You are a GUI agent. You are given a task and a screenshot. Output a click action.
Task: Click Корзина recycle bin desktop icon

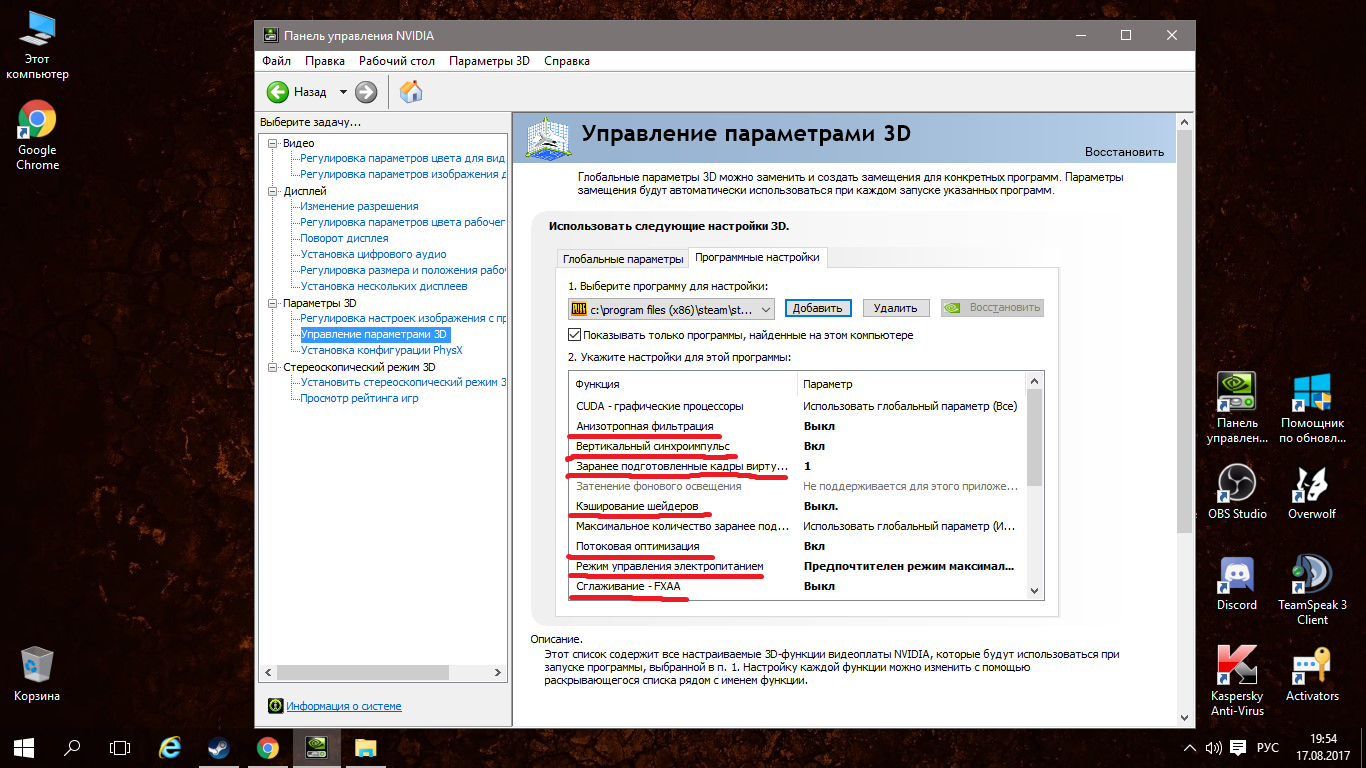(37, 674)
